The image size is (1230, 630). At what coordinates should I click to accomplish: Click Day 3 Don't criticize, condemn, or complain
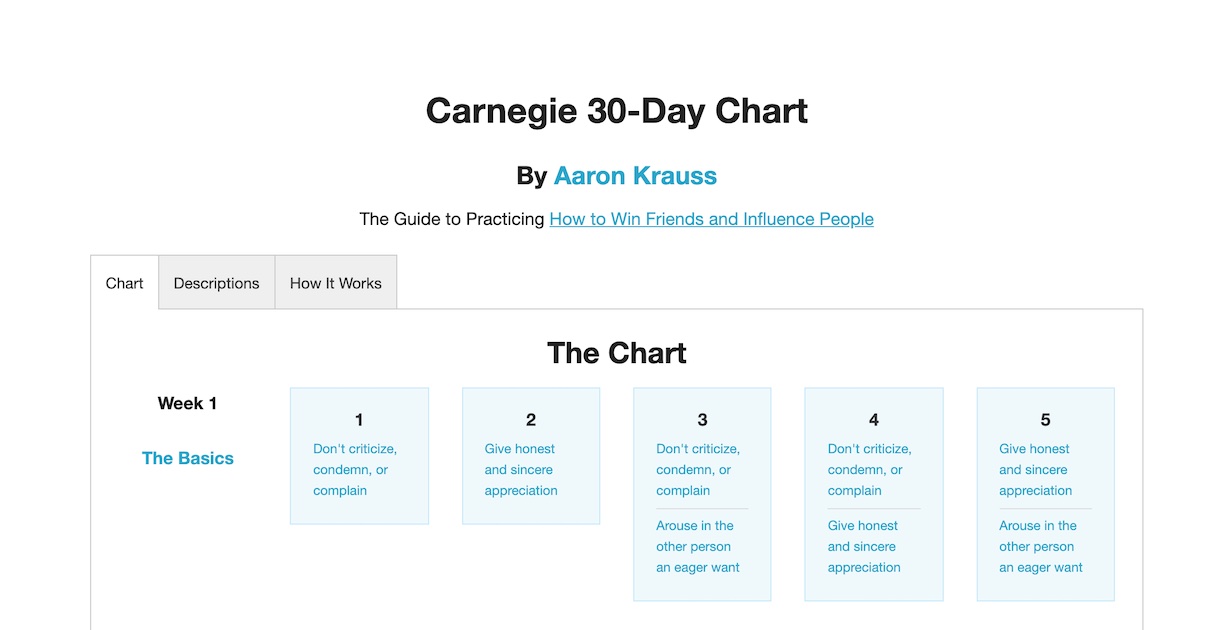point(698,470)
